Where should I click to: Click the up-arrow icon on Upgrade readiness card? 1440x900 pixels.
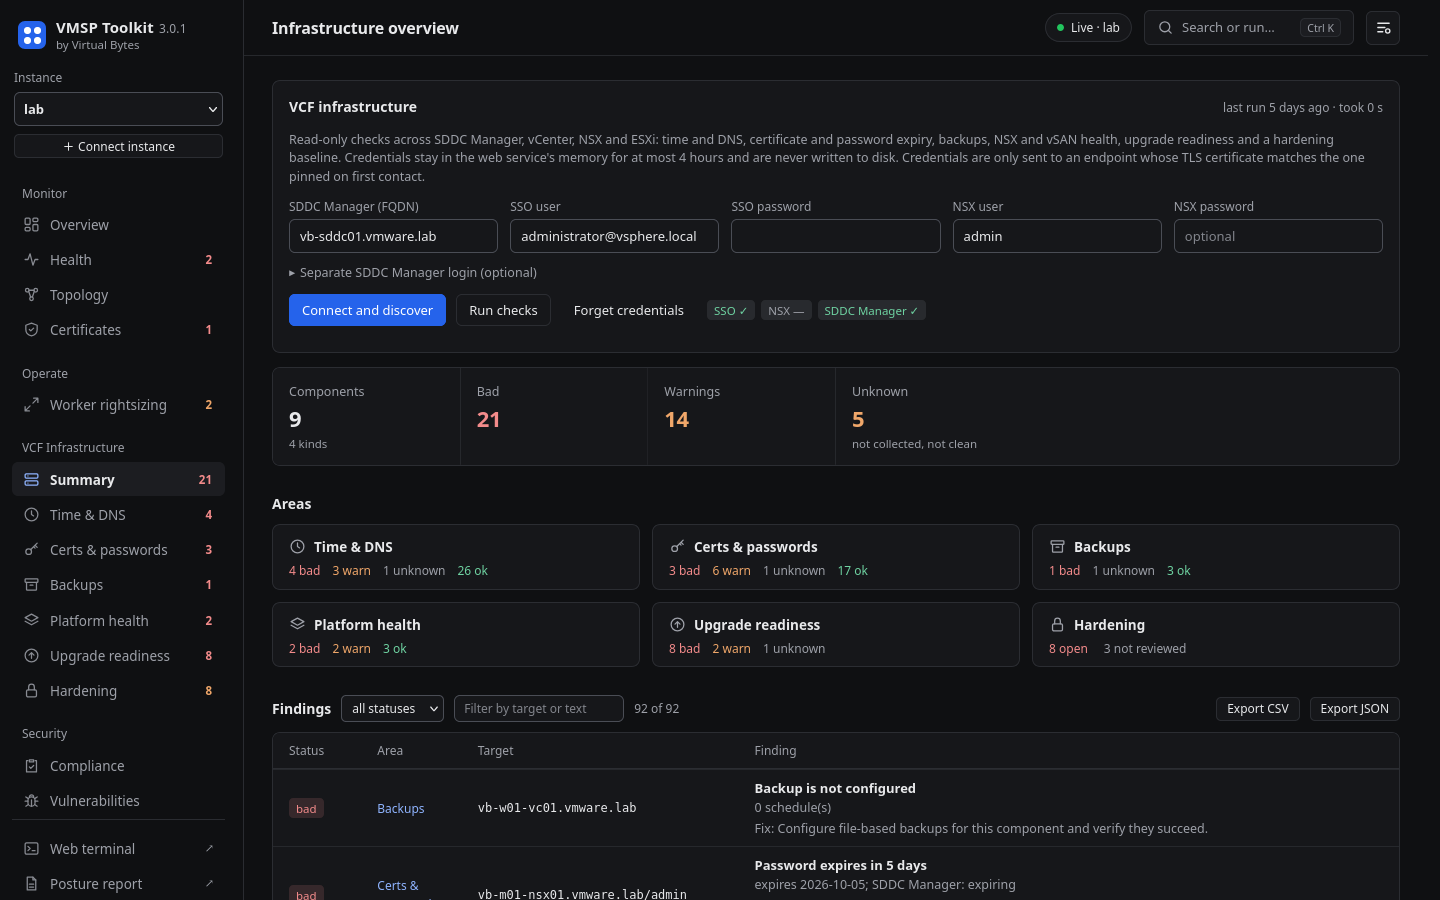tap(677, 625)
